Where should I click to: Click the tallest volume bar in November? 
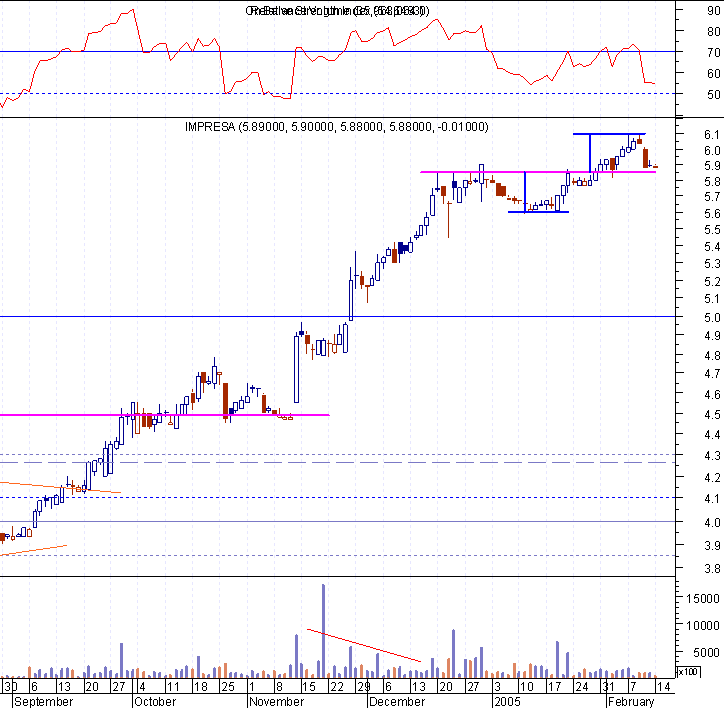[x=323, y=631]
